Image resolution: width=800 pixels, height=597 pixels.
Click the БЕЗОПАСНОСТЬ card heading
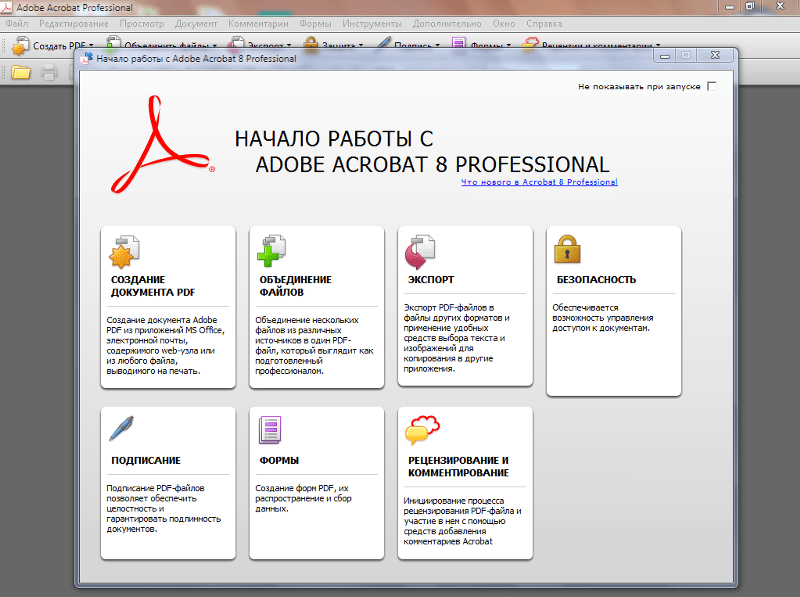point(596,280)
